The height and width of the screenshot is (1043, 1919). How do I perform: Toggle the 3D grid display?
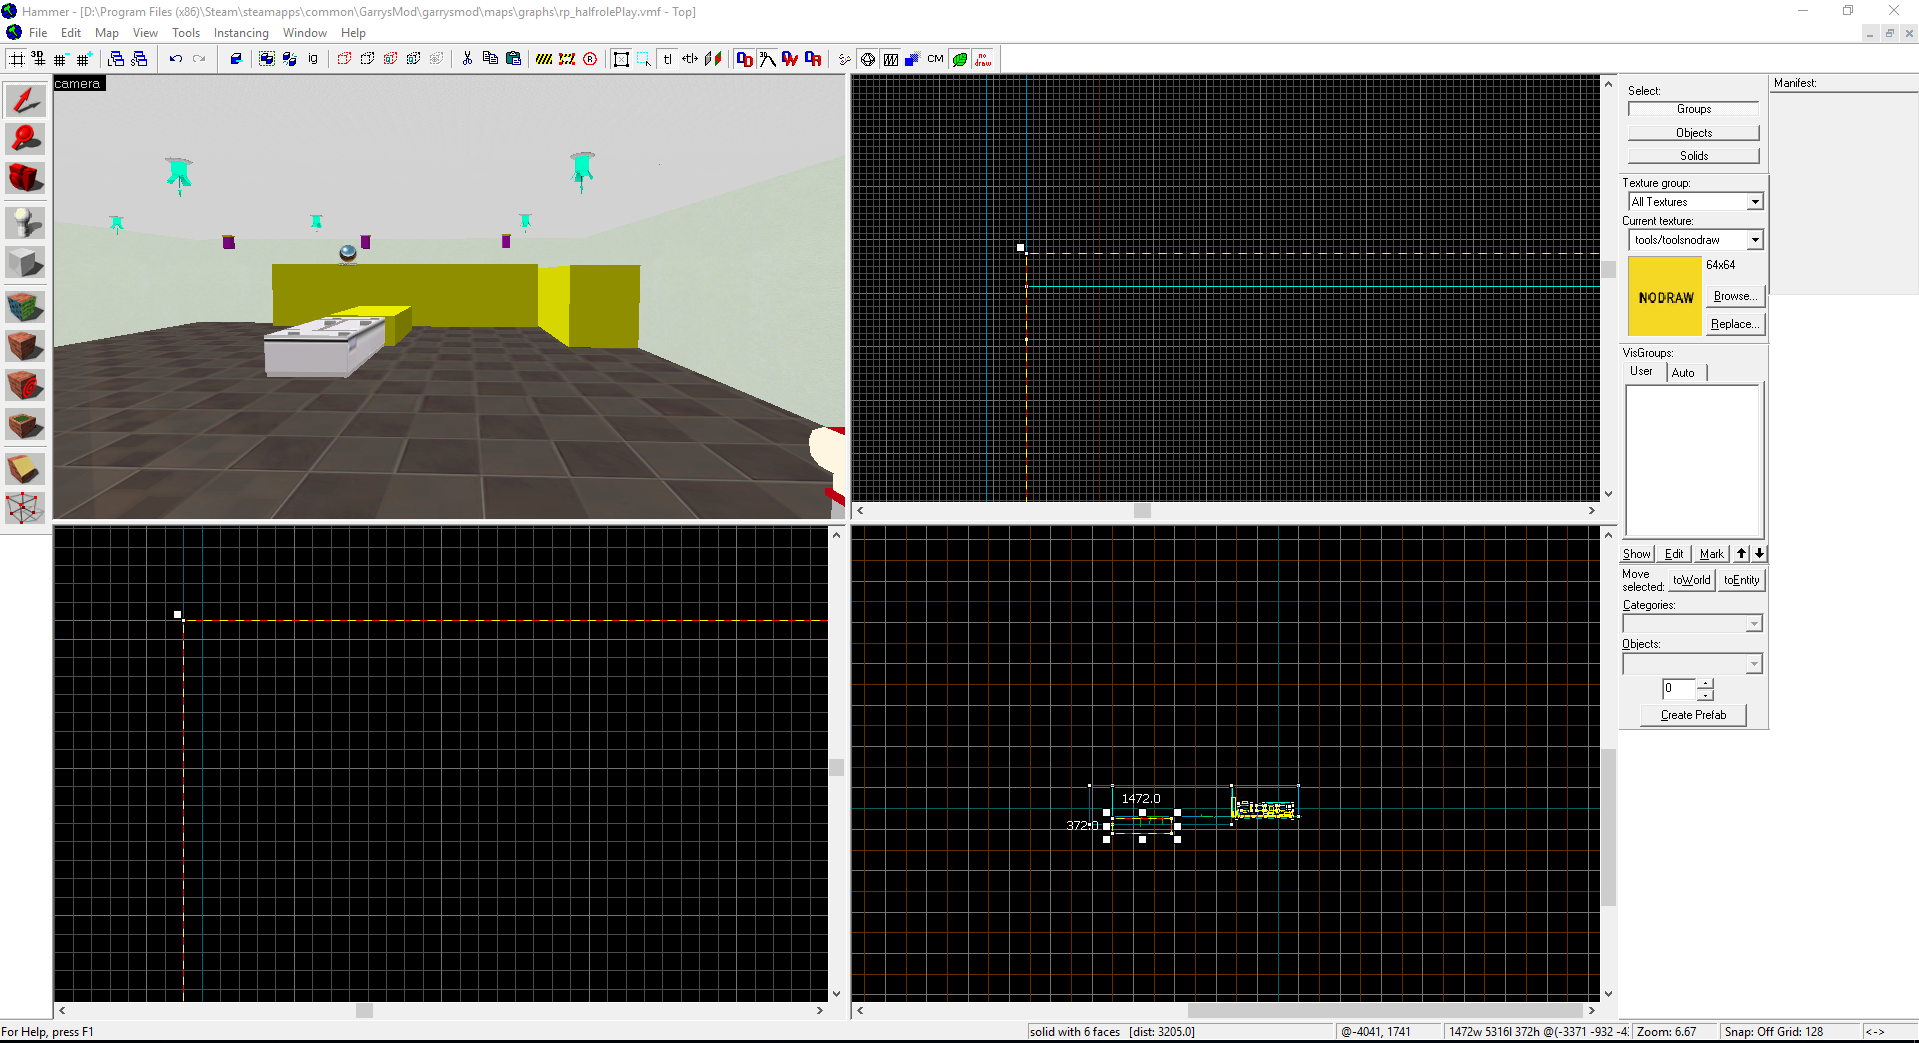[x=39, y=59]
